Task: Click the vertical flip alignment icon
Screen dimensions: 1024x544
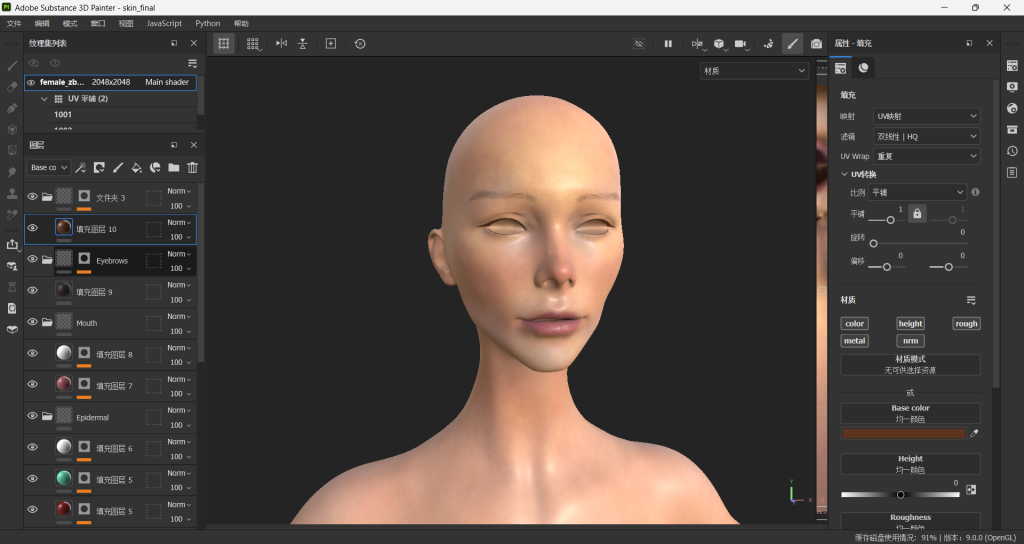Action: tap(302, 44)
